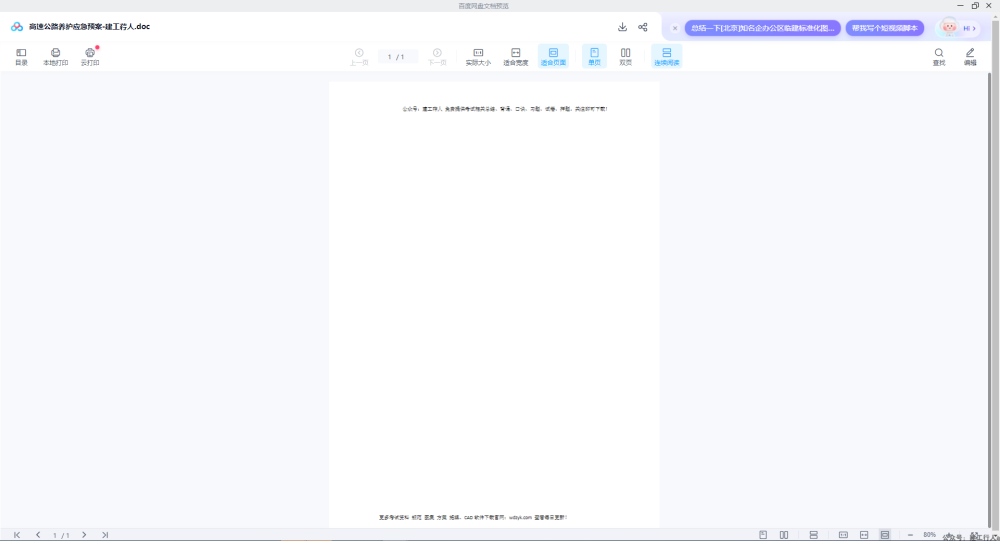The height and width of the screenshot is (541, 1000).
Task: Click the 80% zoom level value
Action: [929, 535]
